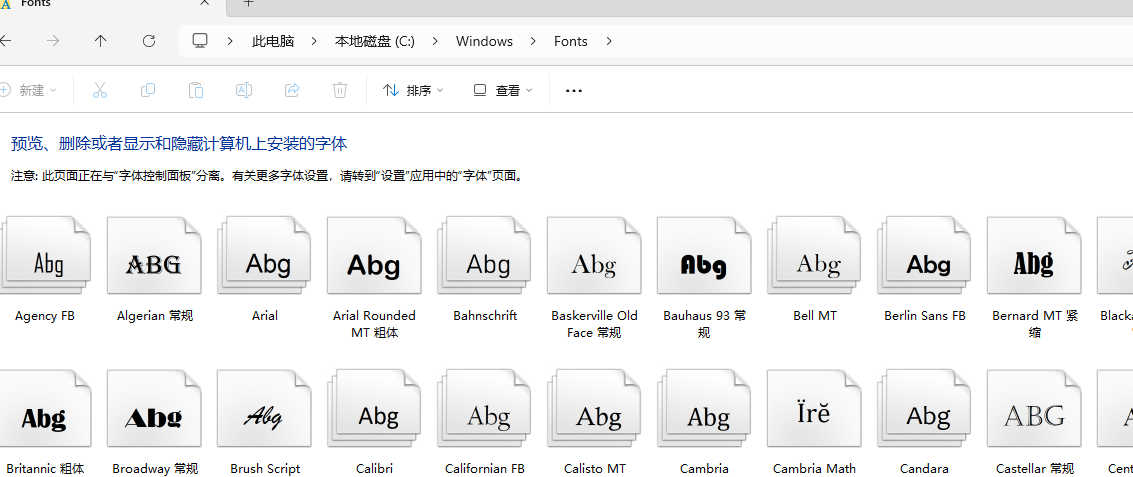Open the See more three-dots menu

[574, 90]
